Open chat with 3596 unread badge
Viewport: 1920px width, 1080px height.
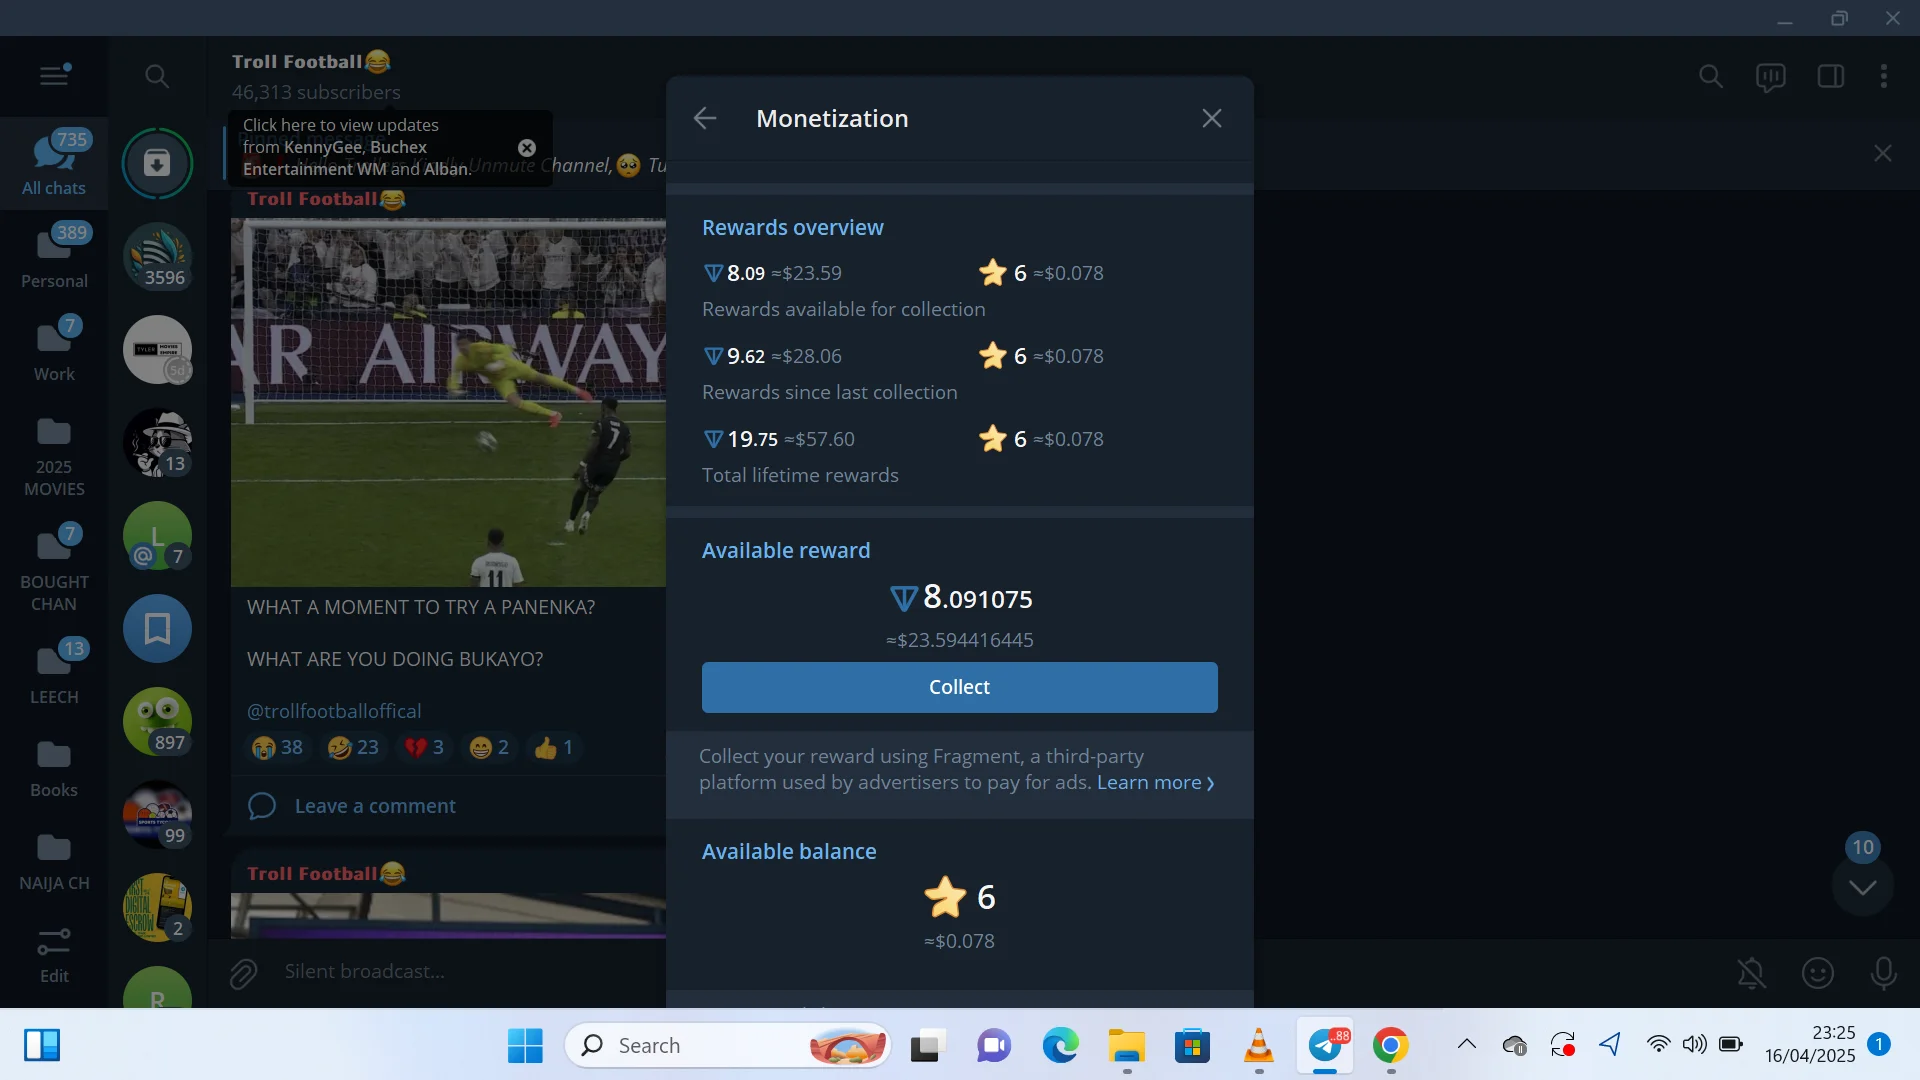pos(157,256)
